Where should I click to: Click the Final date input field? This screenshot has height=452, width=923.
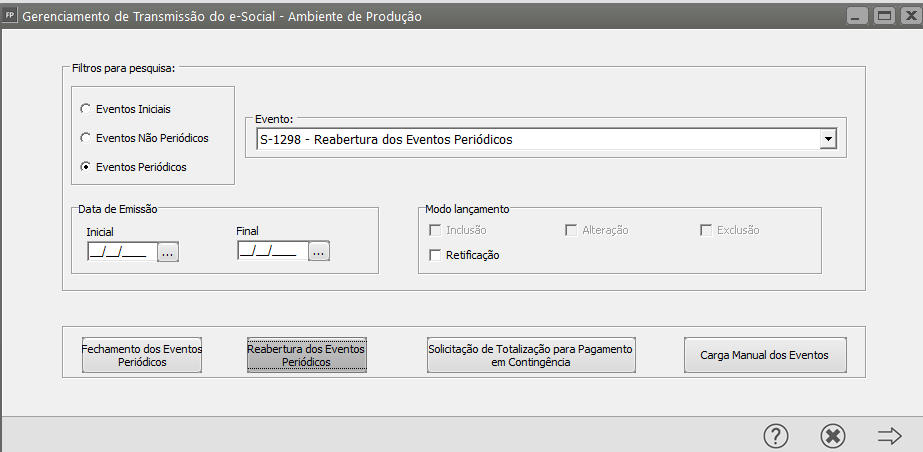[271, 252]
